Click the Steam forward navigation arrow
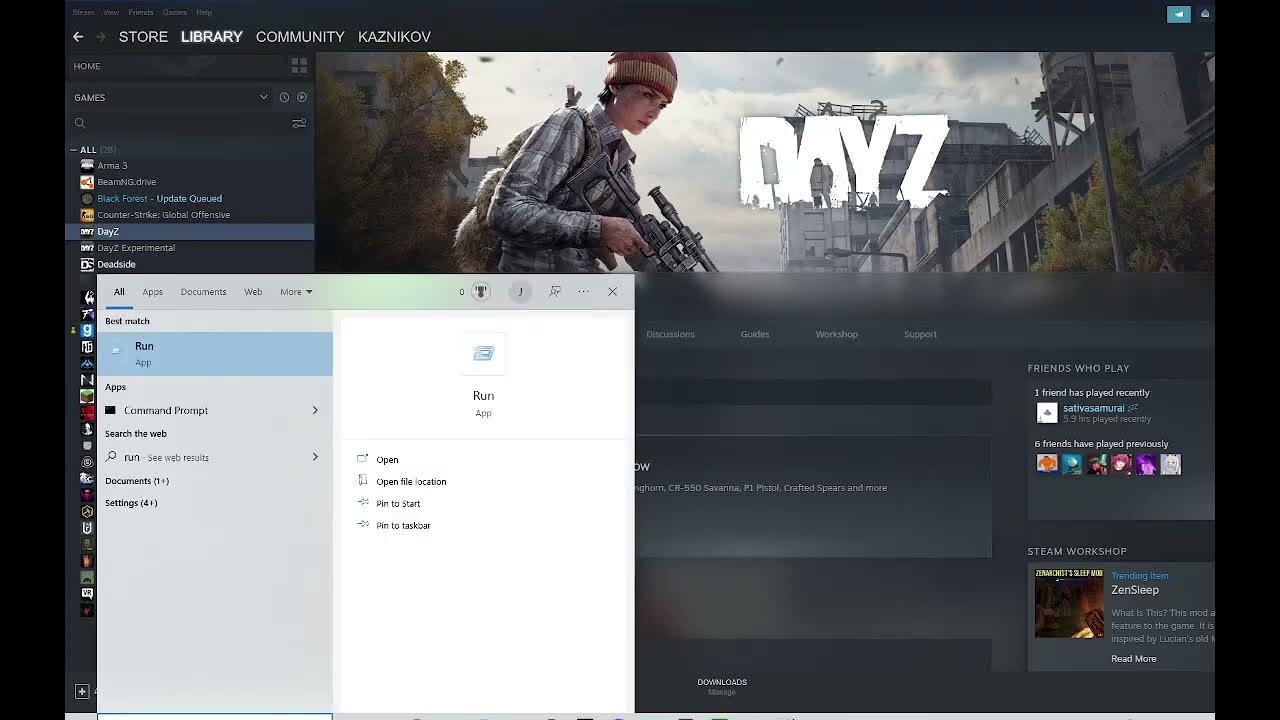 100,37
